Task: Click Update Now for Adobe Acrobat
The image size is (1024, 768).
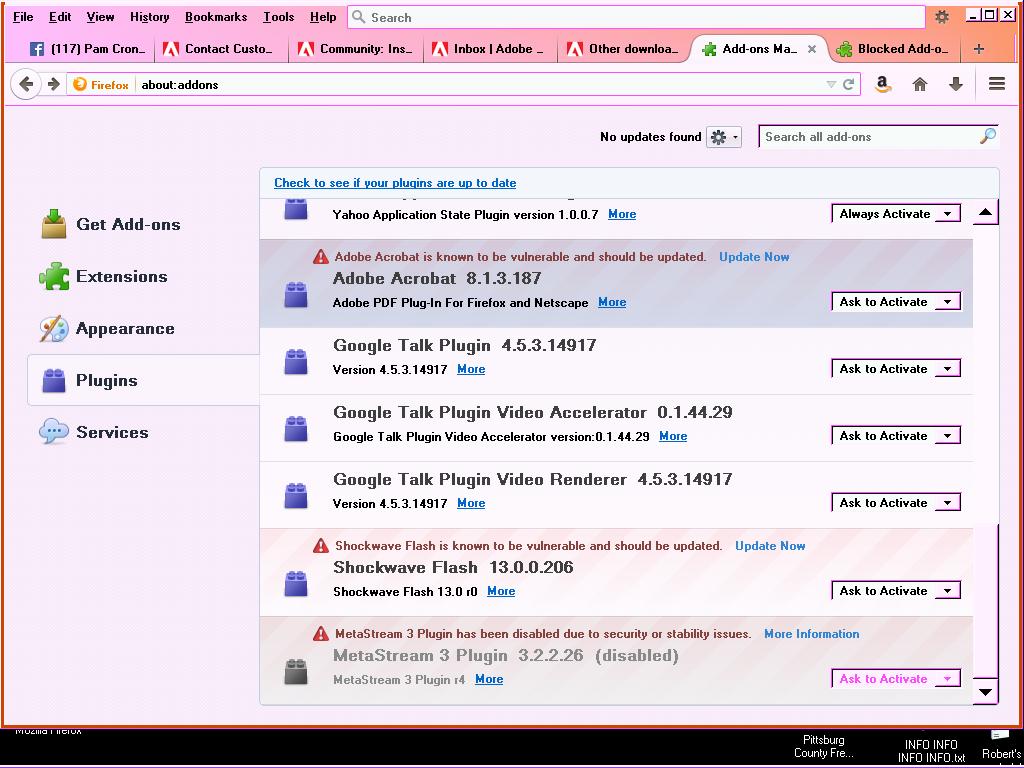Action: tap(754, 257)
